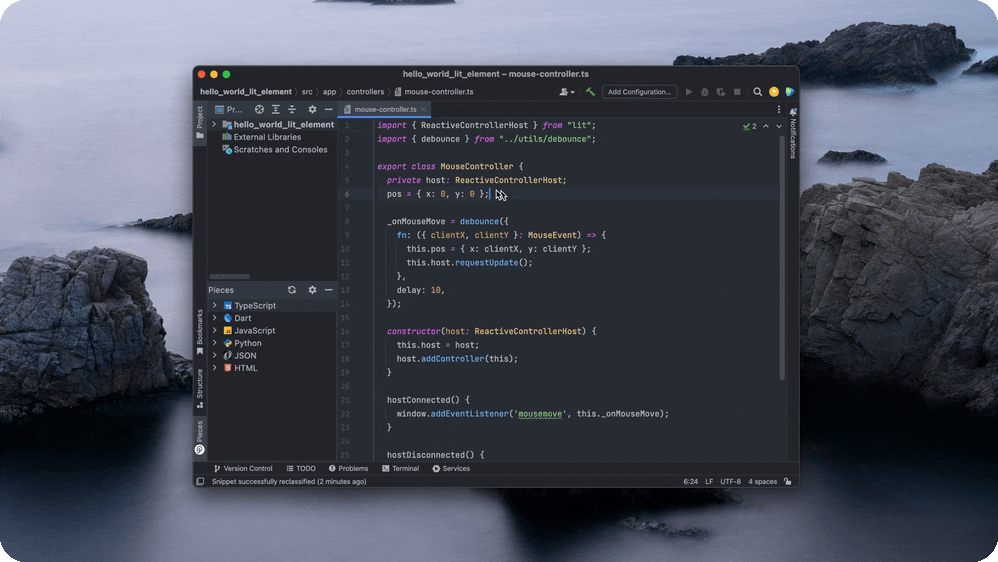Open the Notifications sidebar bell

click(x=793, y=113)
